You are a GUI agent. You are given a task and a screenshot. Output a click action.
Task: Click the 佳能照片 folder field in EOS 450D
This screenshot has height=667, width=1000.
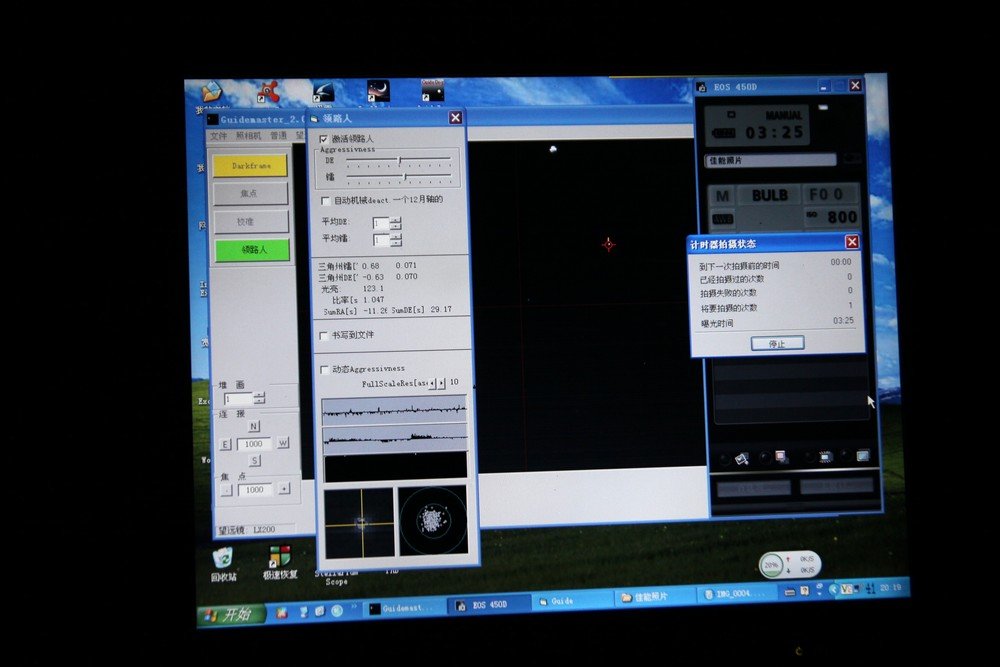[x=770, y=161]
